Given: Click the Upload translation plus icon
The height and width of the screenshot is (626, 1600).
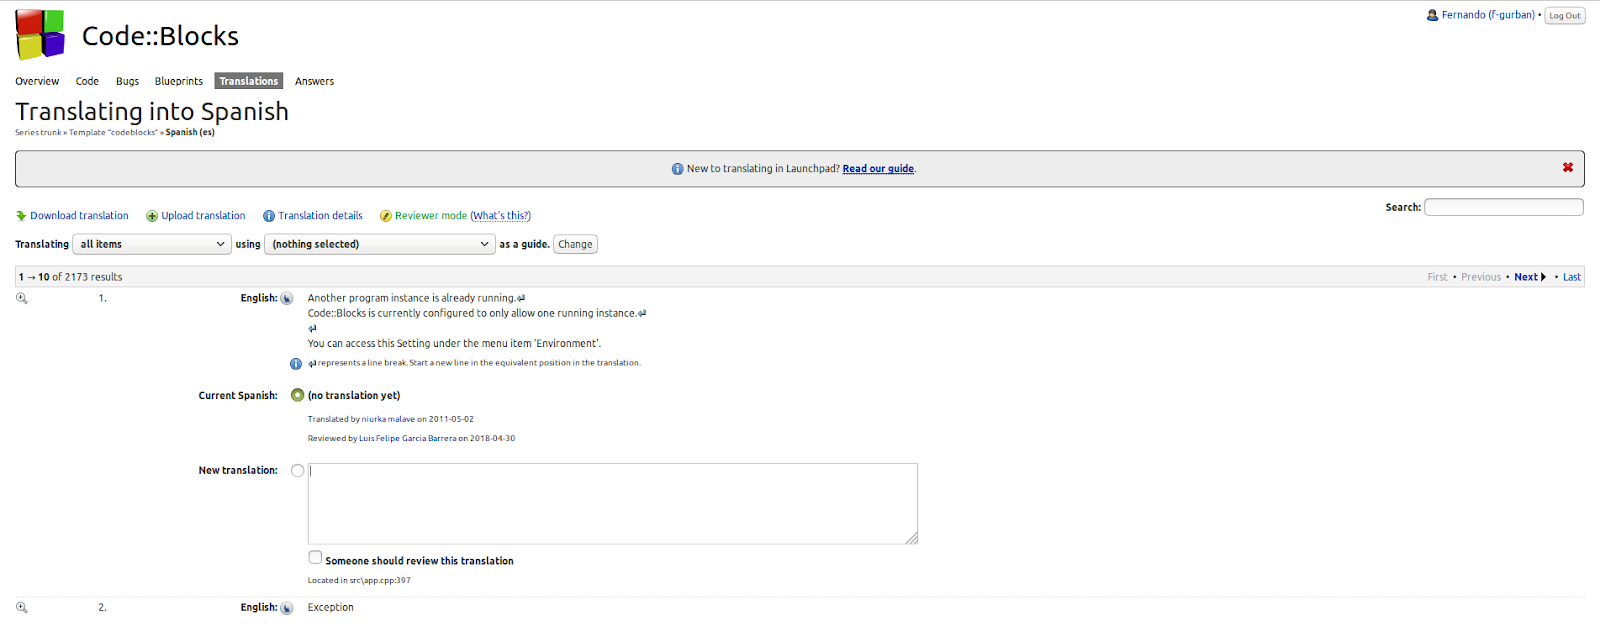Looking at the screenshot, I should pyautogui.click(x=152, y=216).
